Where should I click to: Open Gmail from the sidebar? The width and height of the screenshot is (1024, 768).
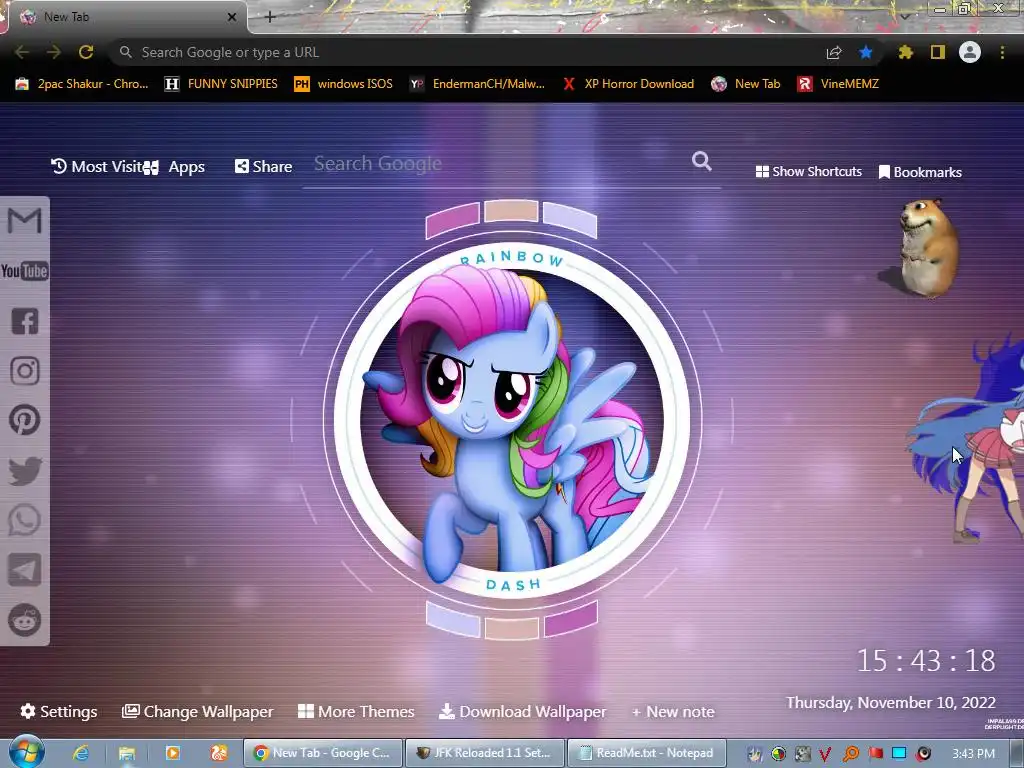25,221
